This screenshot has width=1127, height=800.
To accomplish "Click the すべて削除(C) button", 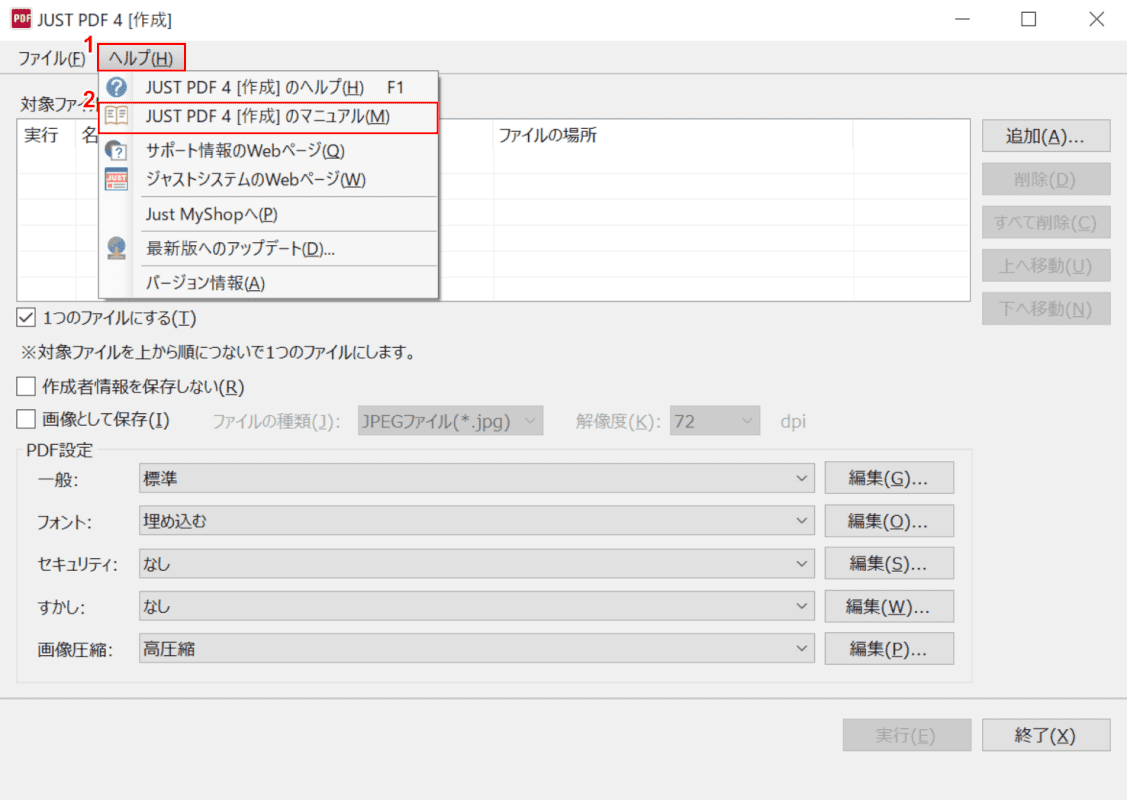I will coord(1046,222).
